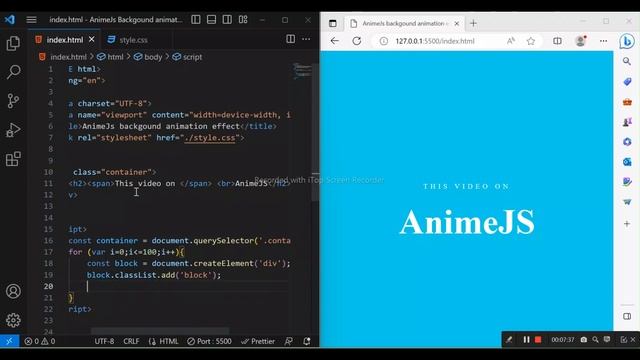640x360 pixels.
Task: Click Prettier status bar item
Action: coord(258,341)
